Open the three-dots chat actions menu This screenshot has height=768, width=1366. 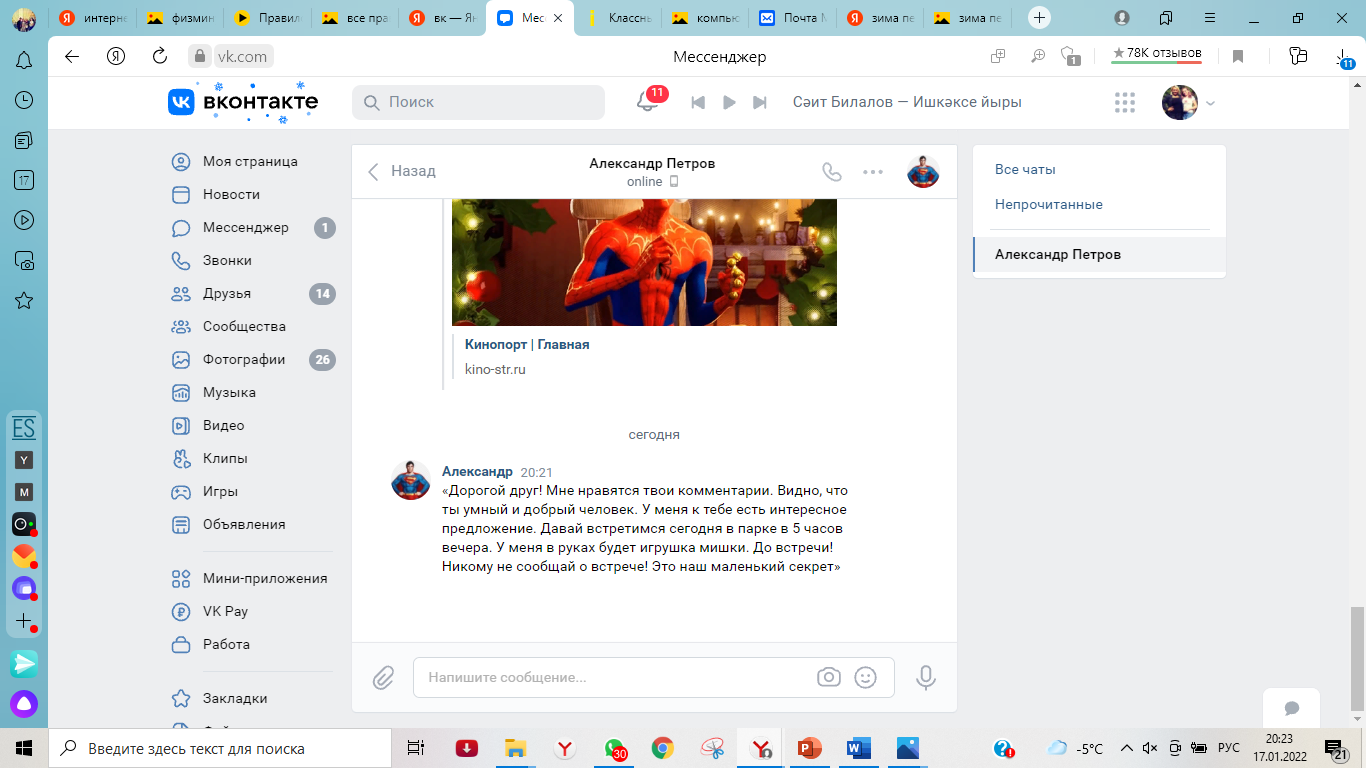(873, 171)
